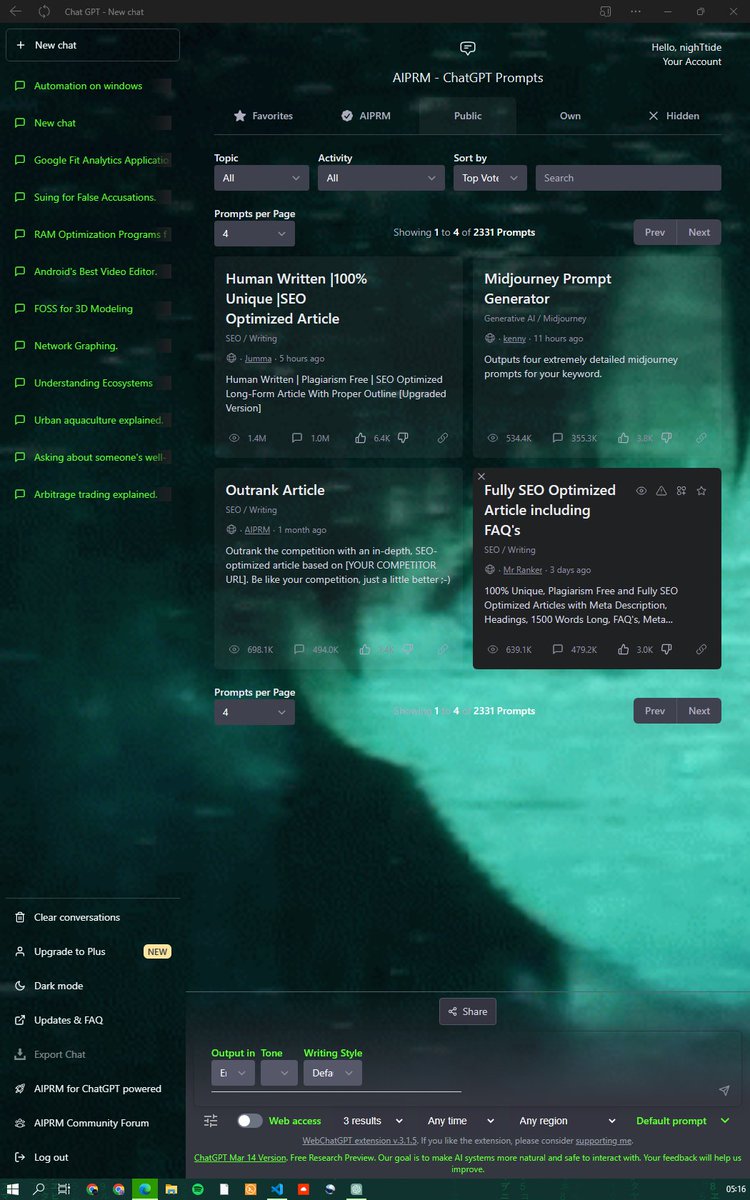The height and width of the screenshot is (1200, 750).
Task: Click Clear conversations in the sidebar
Action: point(92,917)
